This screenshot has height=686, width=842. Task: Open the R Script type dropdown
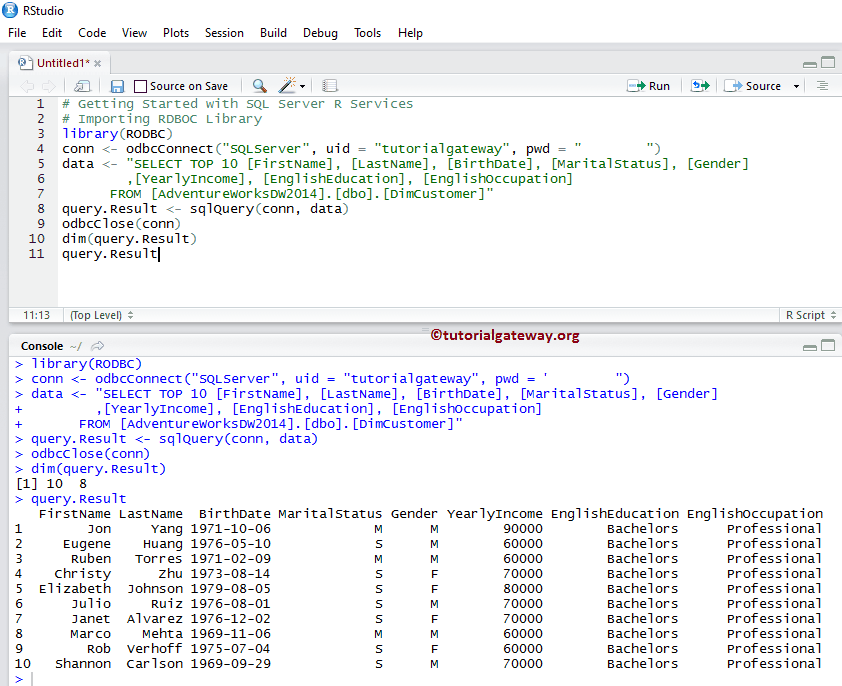click(812, 315)
